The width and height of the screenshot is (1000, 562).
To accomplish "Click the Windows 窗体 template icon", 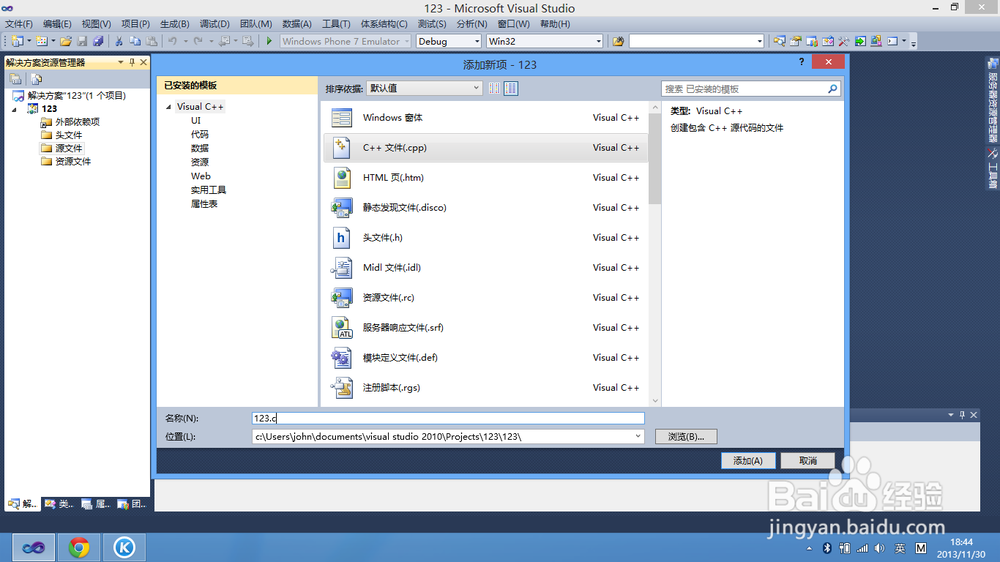I will pyautogui.click(x=341, y=117).
